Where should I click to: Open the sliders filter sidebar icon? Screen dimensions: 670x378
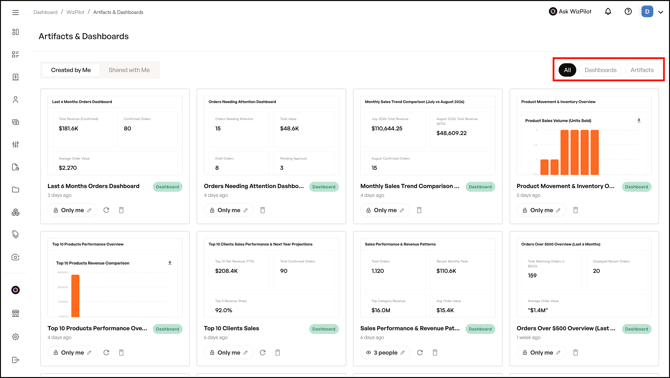click(15, 144)
